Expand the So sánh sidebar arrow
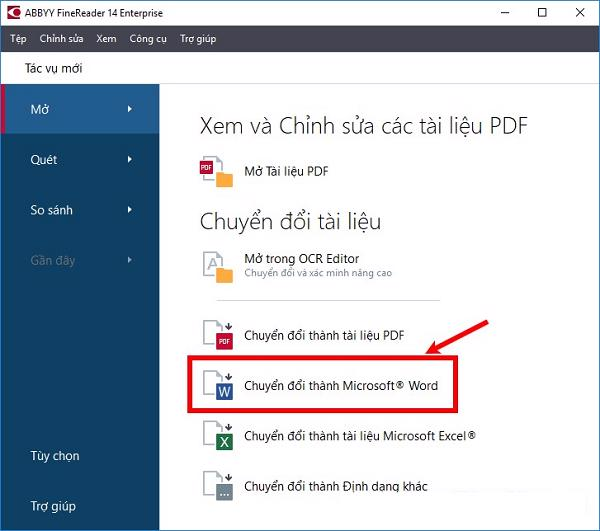 pyautogui.click(x=129, y=210)
